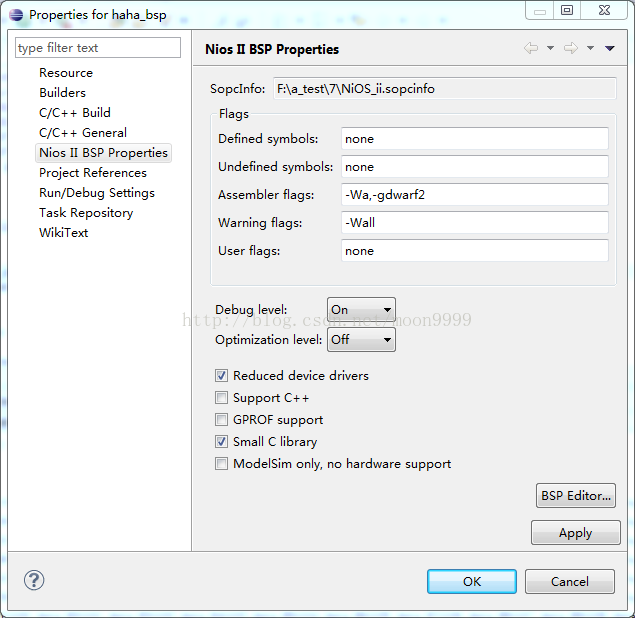Click the Cancel button
The width and height of the screenshot is (635, 618).
pyautogui.click(x=570, y=582)
